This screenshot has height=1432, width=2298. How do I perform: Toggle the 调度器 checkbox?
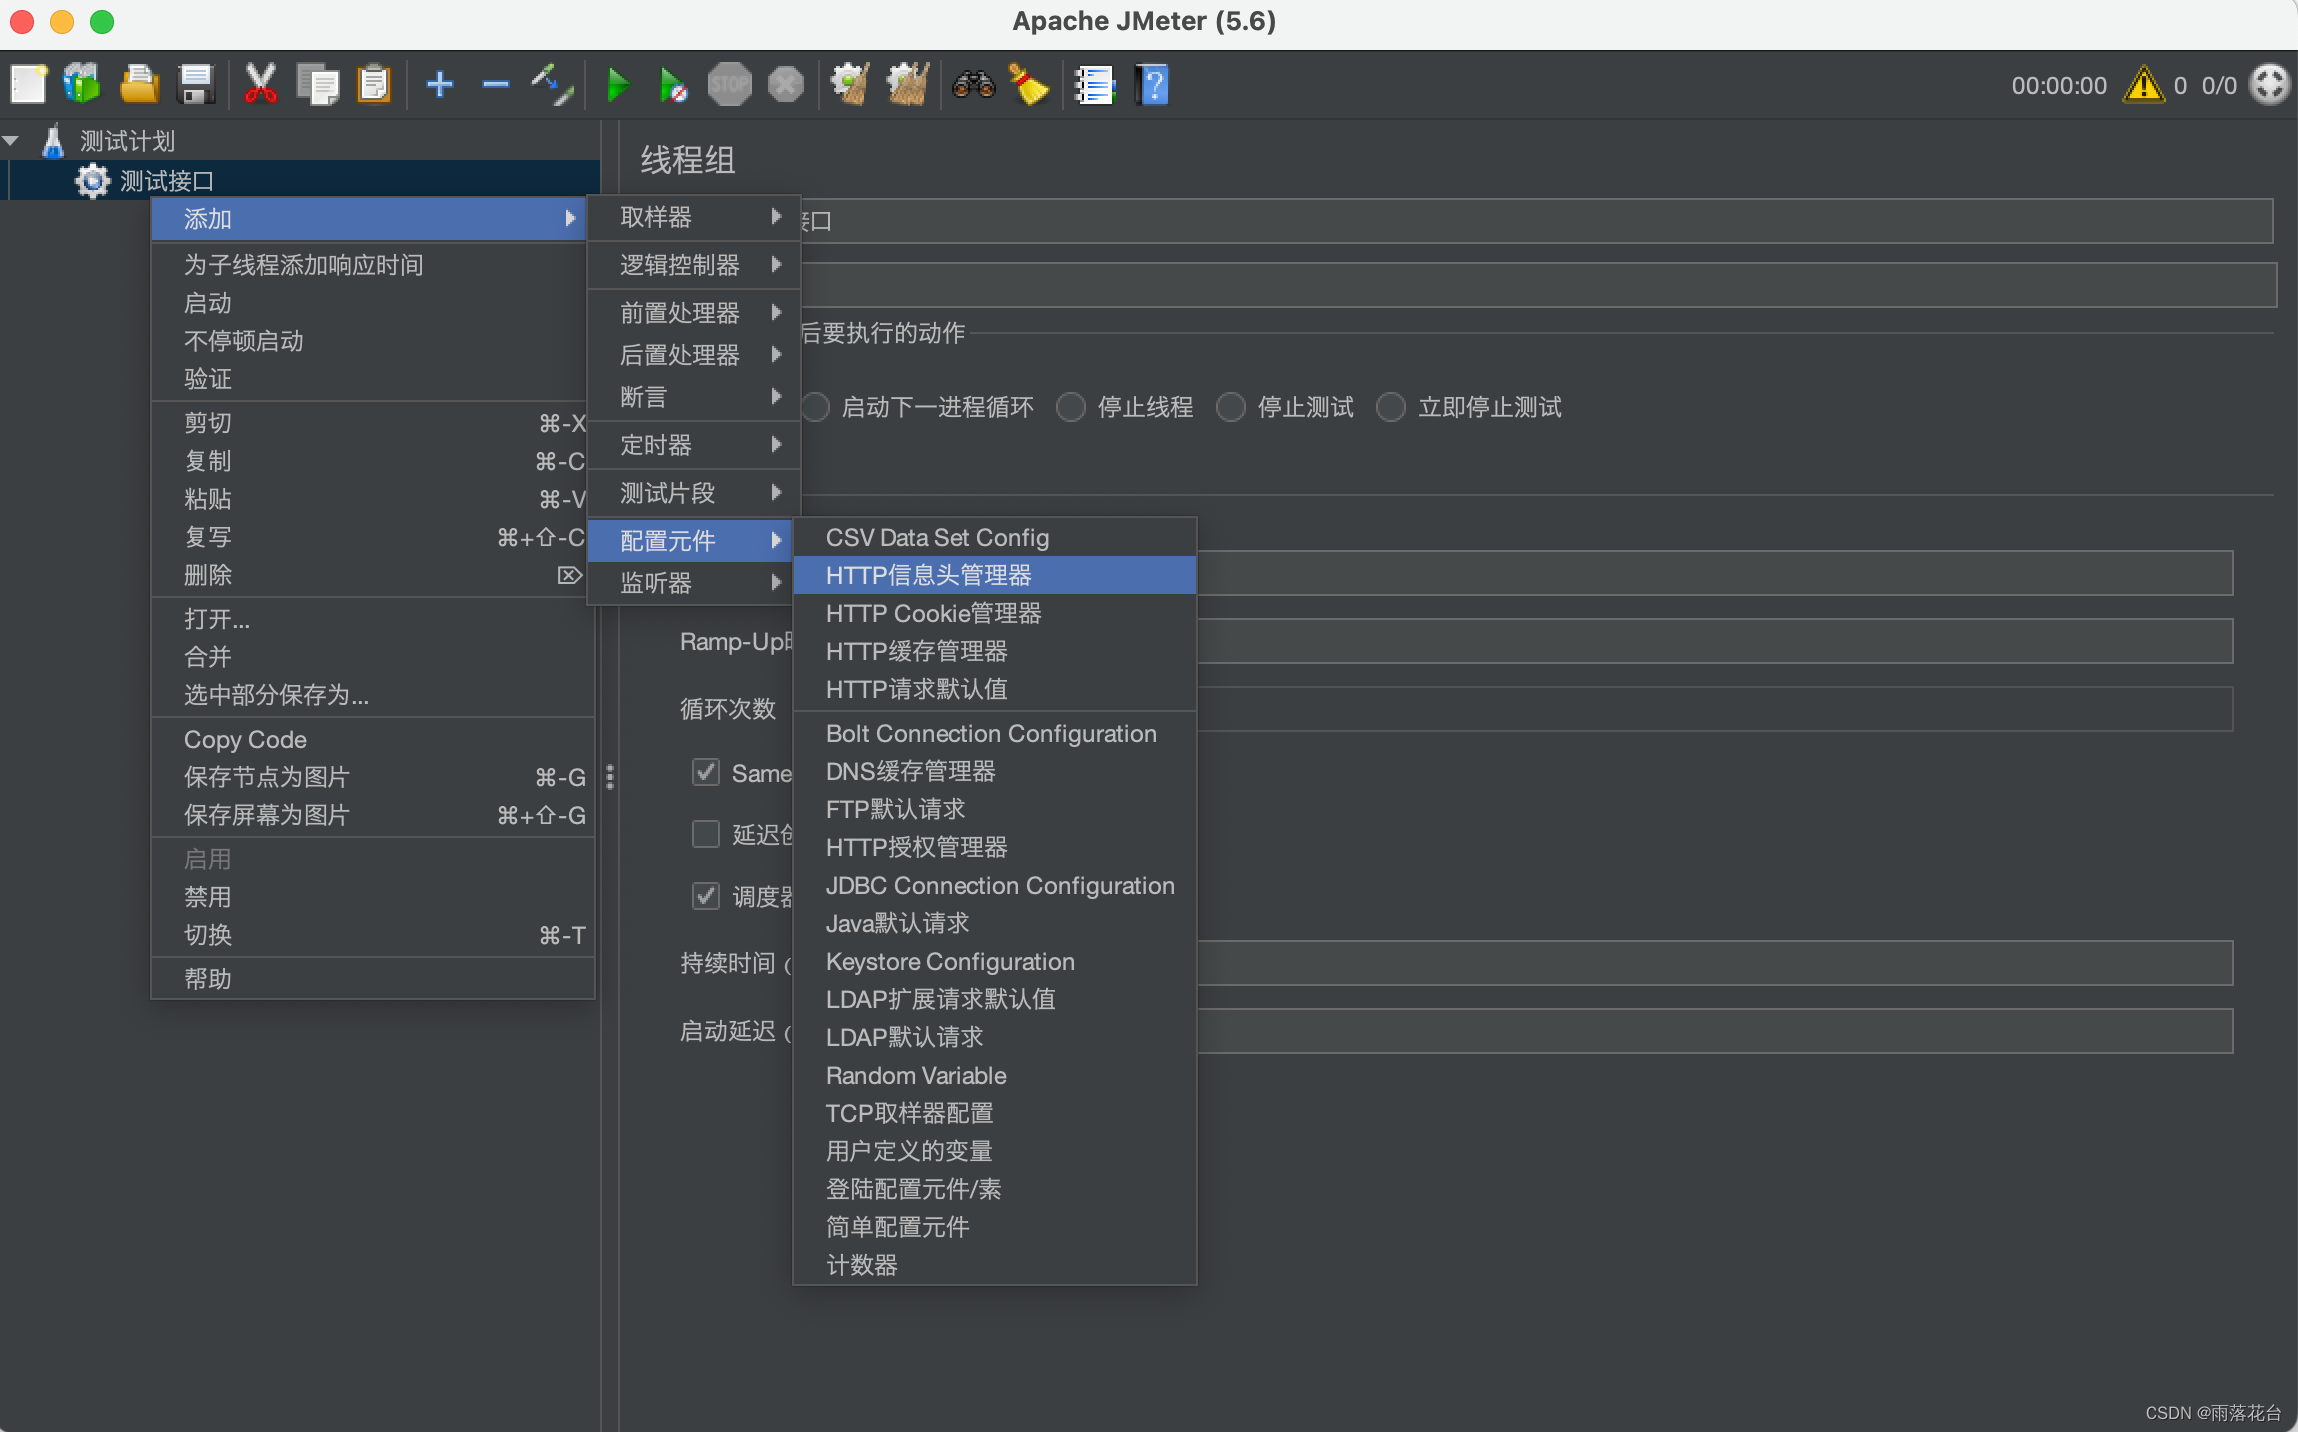tap(706, 895)
